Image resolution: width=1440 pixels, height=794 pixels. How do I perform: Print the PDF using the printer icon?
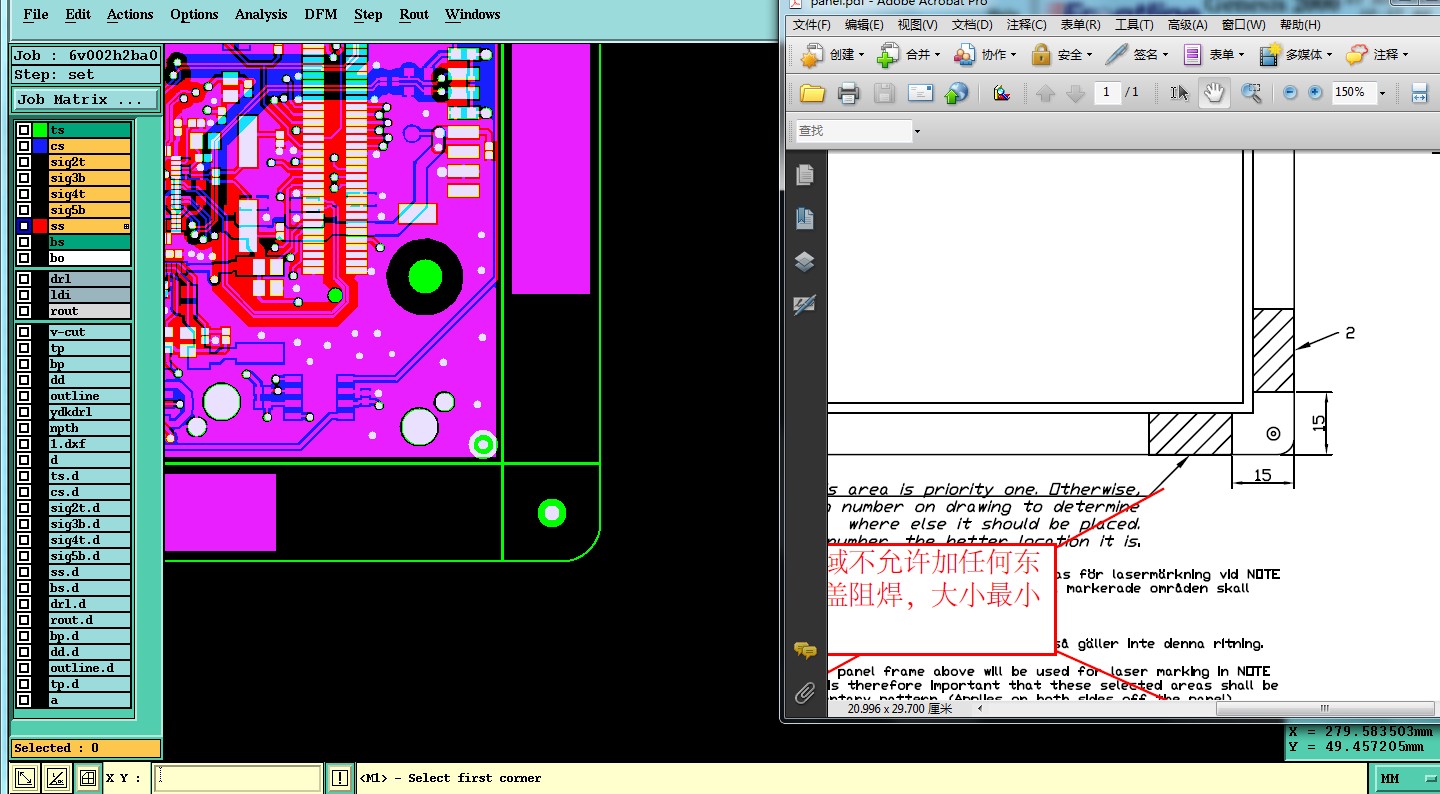[x=848, y=93]
